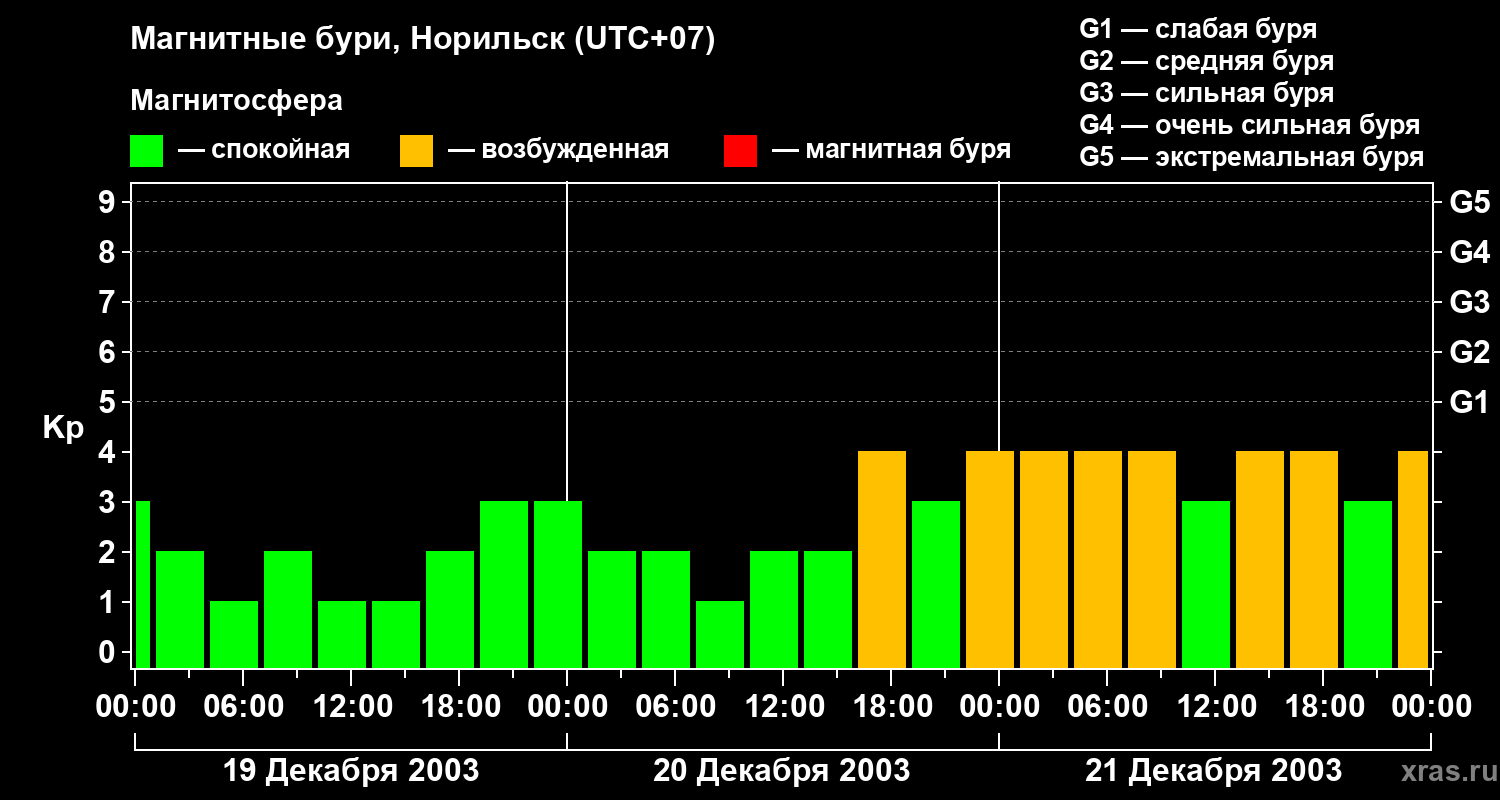The width and height of the screenshot is (1500, 800).
Task: Click the green 'спокойная' legend swatch
Action: 147,151
